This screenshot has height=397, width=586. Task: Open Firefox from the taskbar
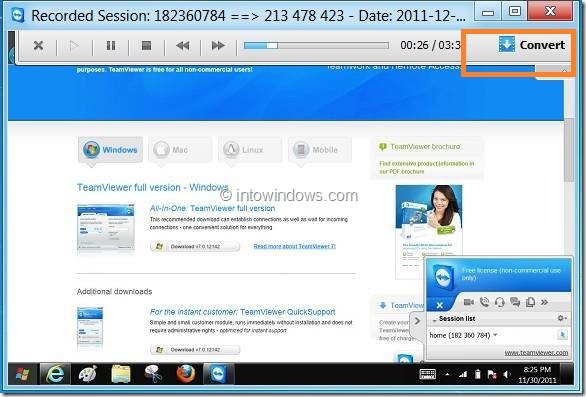click(x=186, y=374)
